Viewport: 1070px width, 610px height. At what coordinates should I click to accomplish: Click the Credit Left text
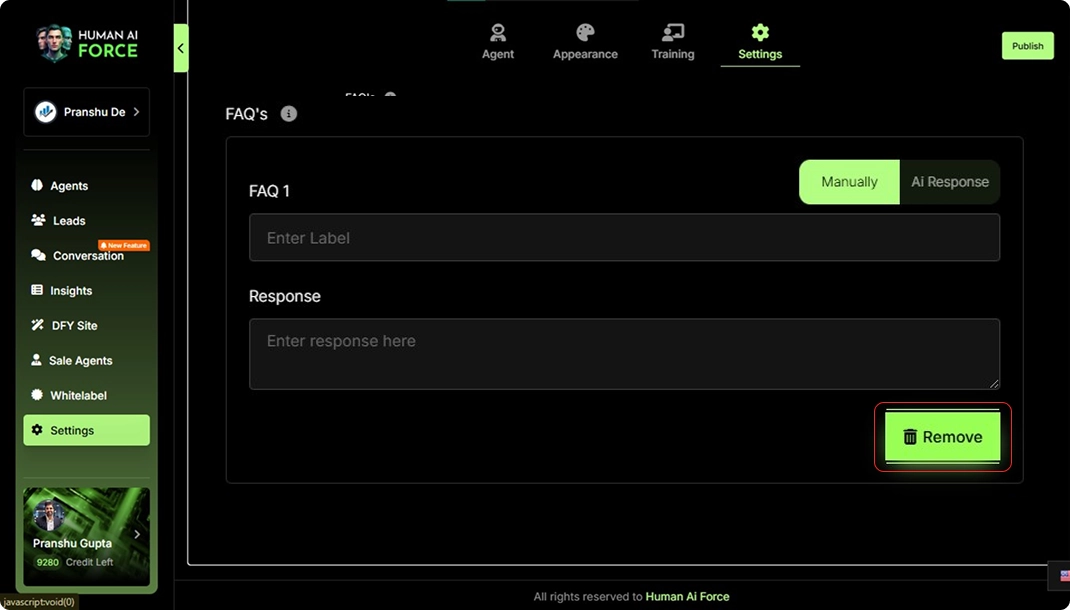pos(89,562)
